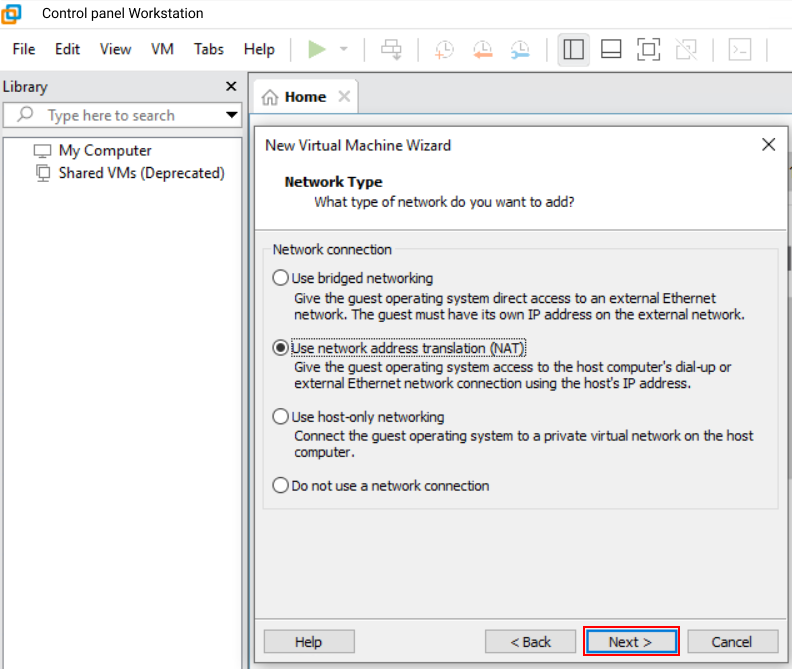Select Use bridged networking option
This screenshot has height=669, width=792.
click(x=281, y=278)
